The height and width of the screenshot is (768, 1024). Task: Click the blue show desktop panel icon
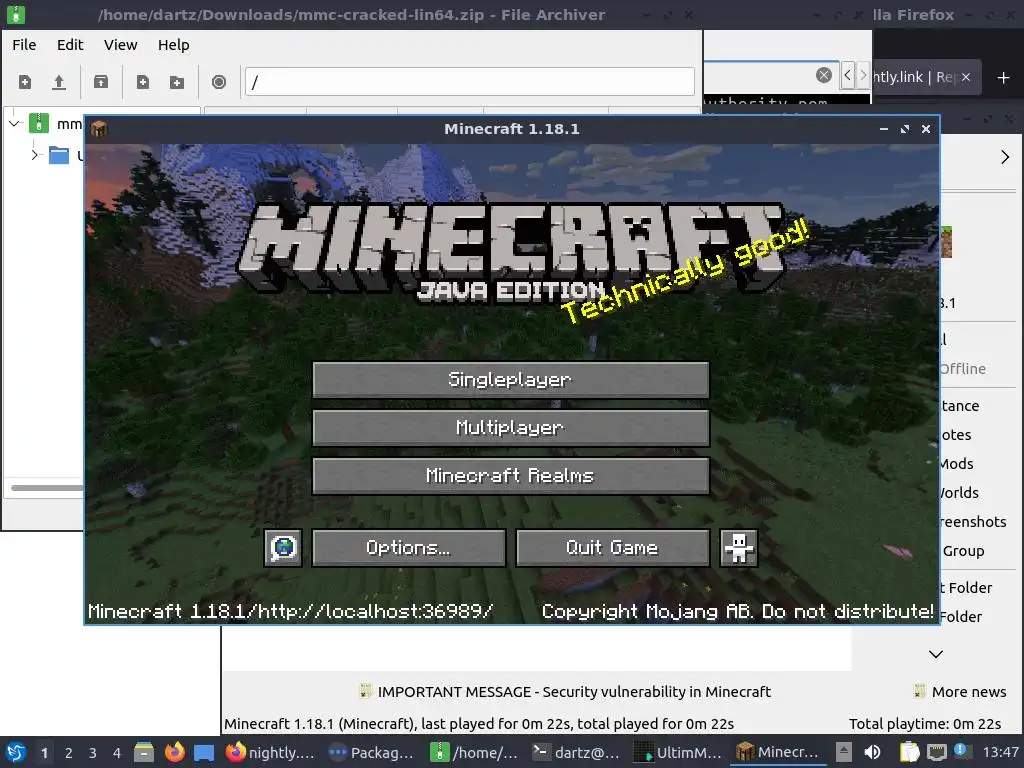tap(204, 752)
